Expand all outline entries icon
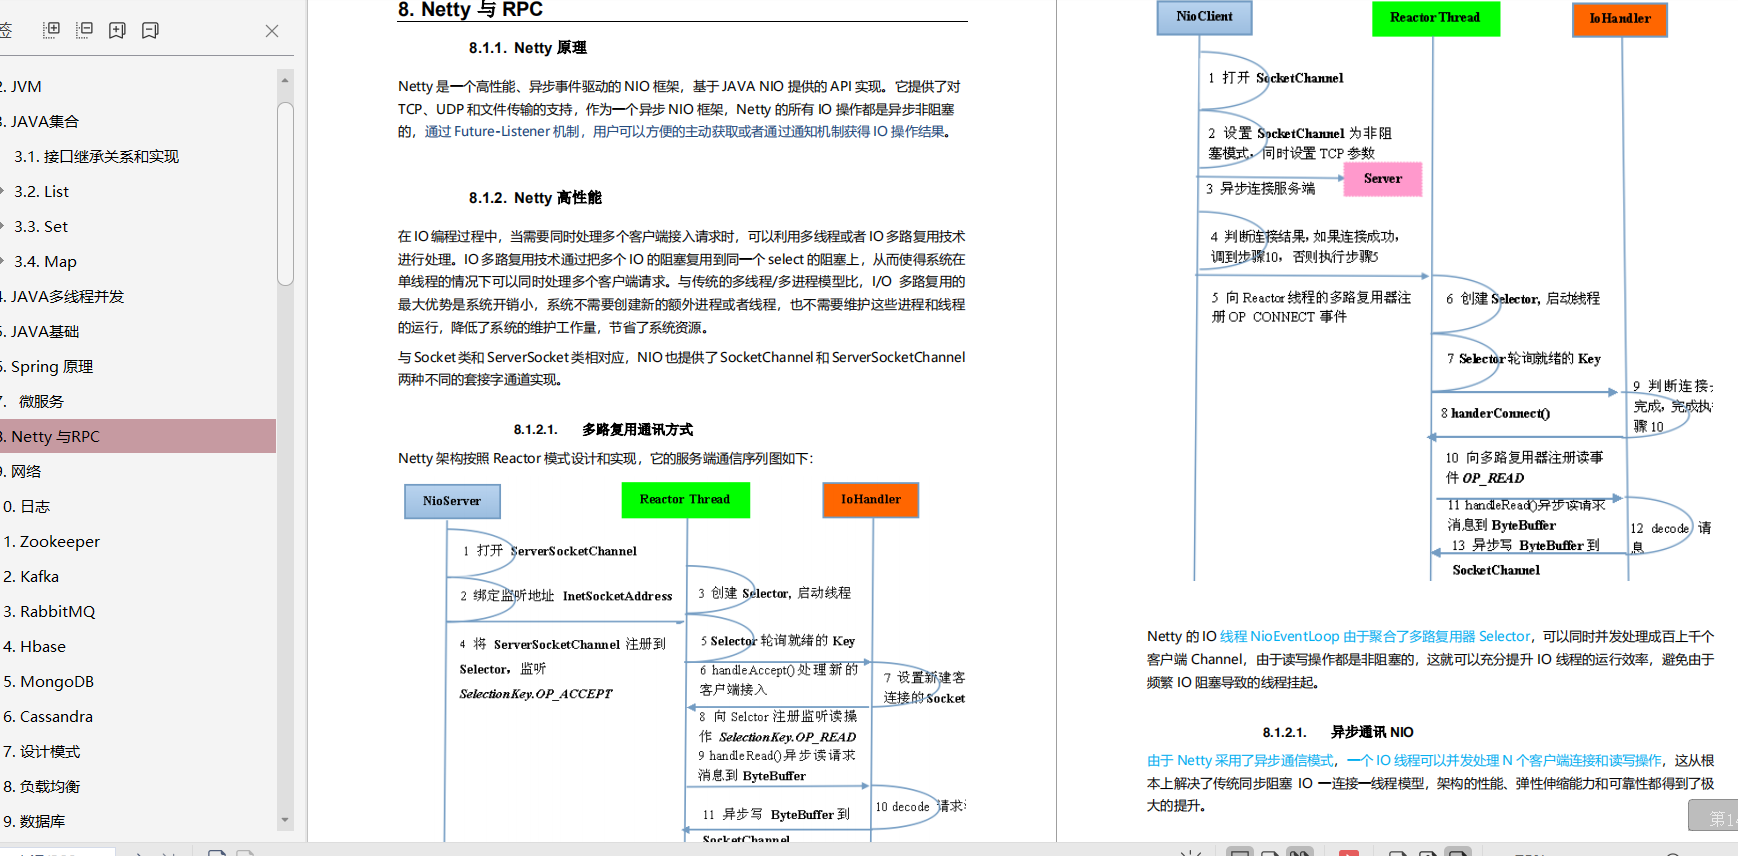Image resolution: width=1738 pixels, height=856 pixels. (52, 30)
